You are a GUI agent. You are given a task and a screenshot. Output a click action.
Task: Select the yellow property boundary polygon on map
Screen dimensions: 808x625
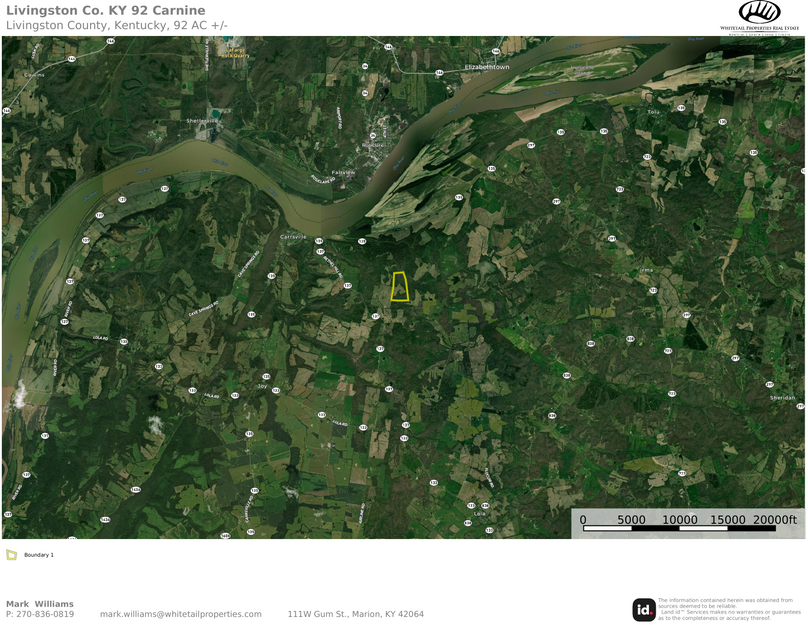pos(400,286)
